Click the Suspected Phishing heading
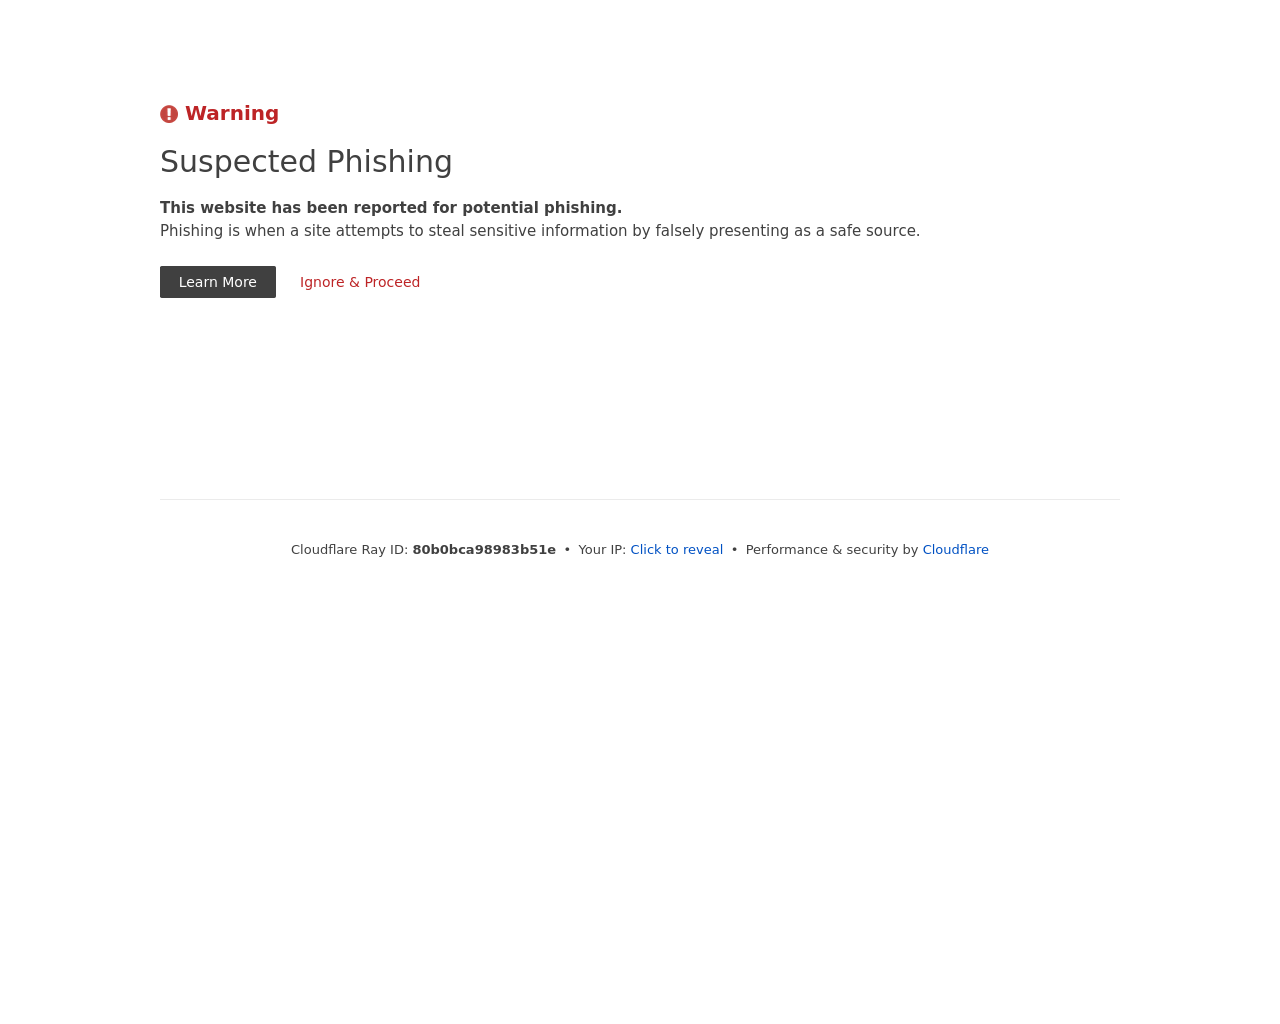 306,161
